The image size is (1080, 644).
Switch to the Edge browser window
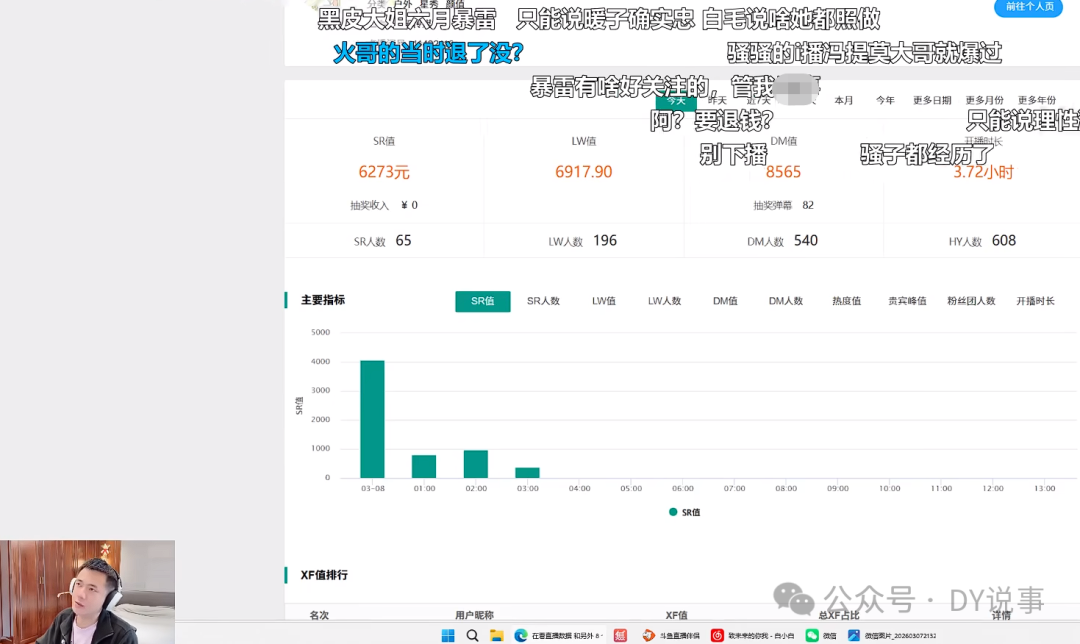[x=559, y=635]
